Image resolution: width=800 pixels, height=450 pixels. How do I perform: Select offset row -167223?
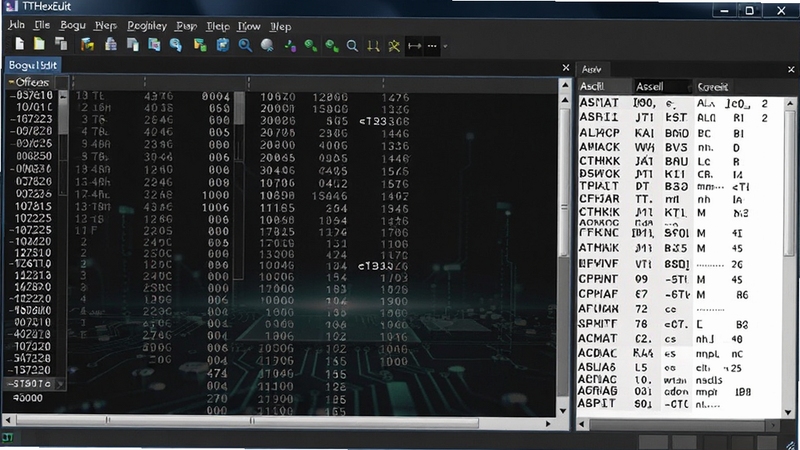point(31,119)
